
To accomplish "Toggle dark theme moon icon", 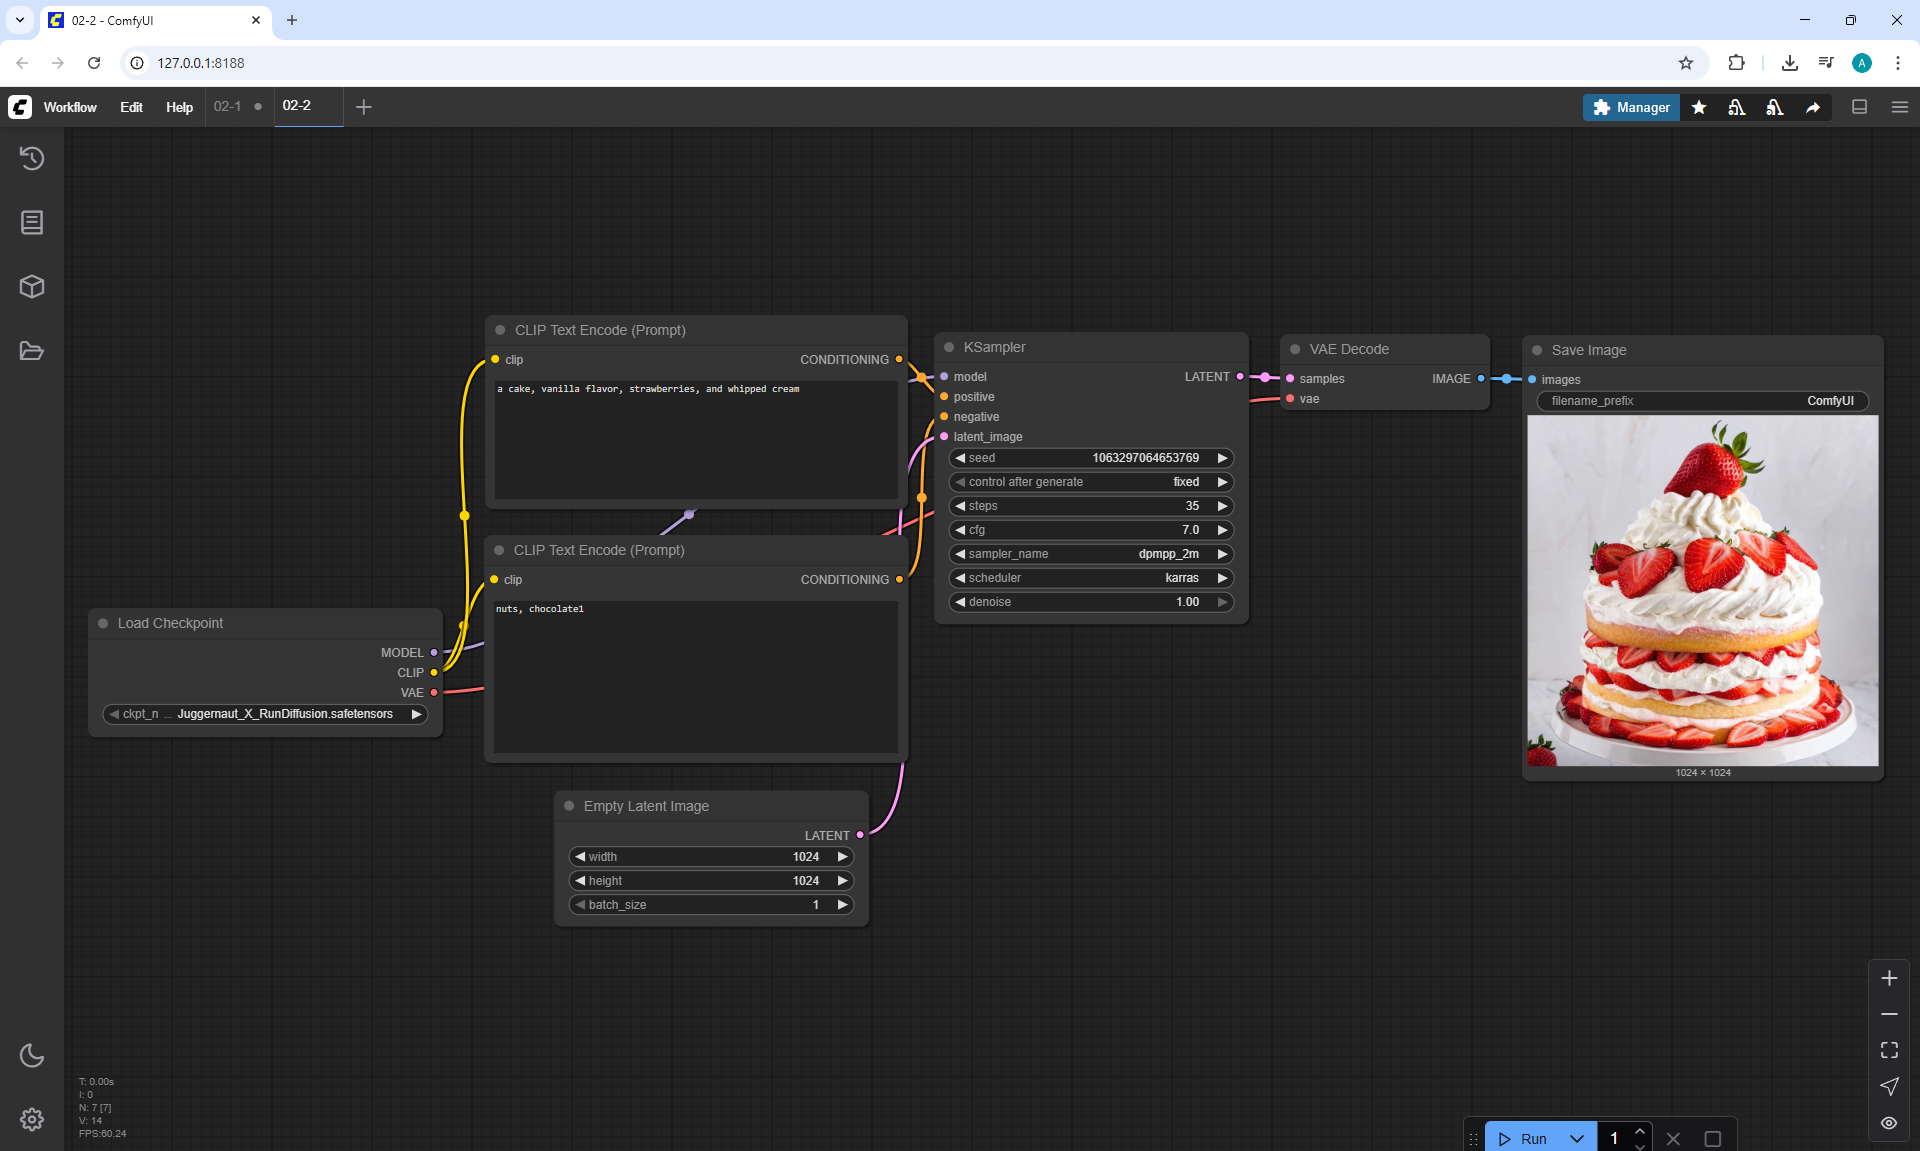I will 32,1055.
